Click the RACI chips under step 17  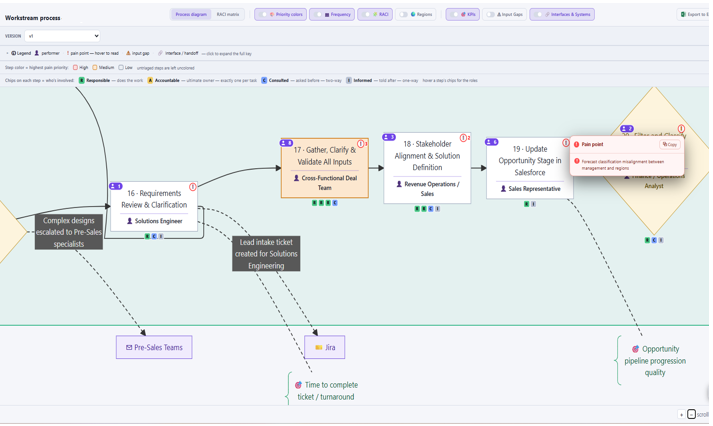[x=325, y=203]
